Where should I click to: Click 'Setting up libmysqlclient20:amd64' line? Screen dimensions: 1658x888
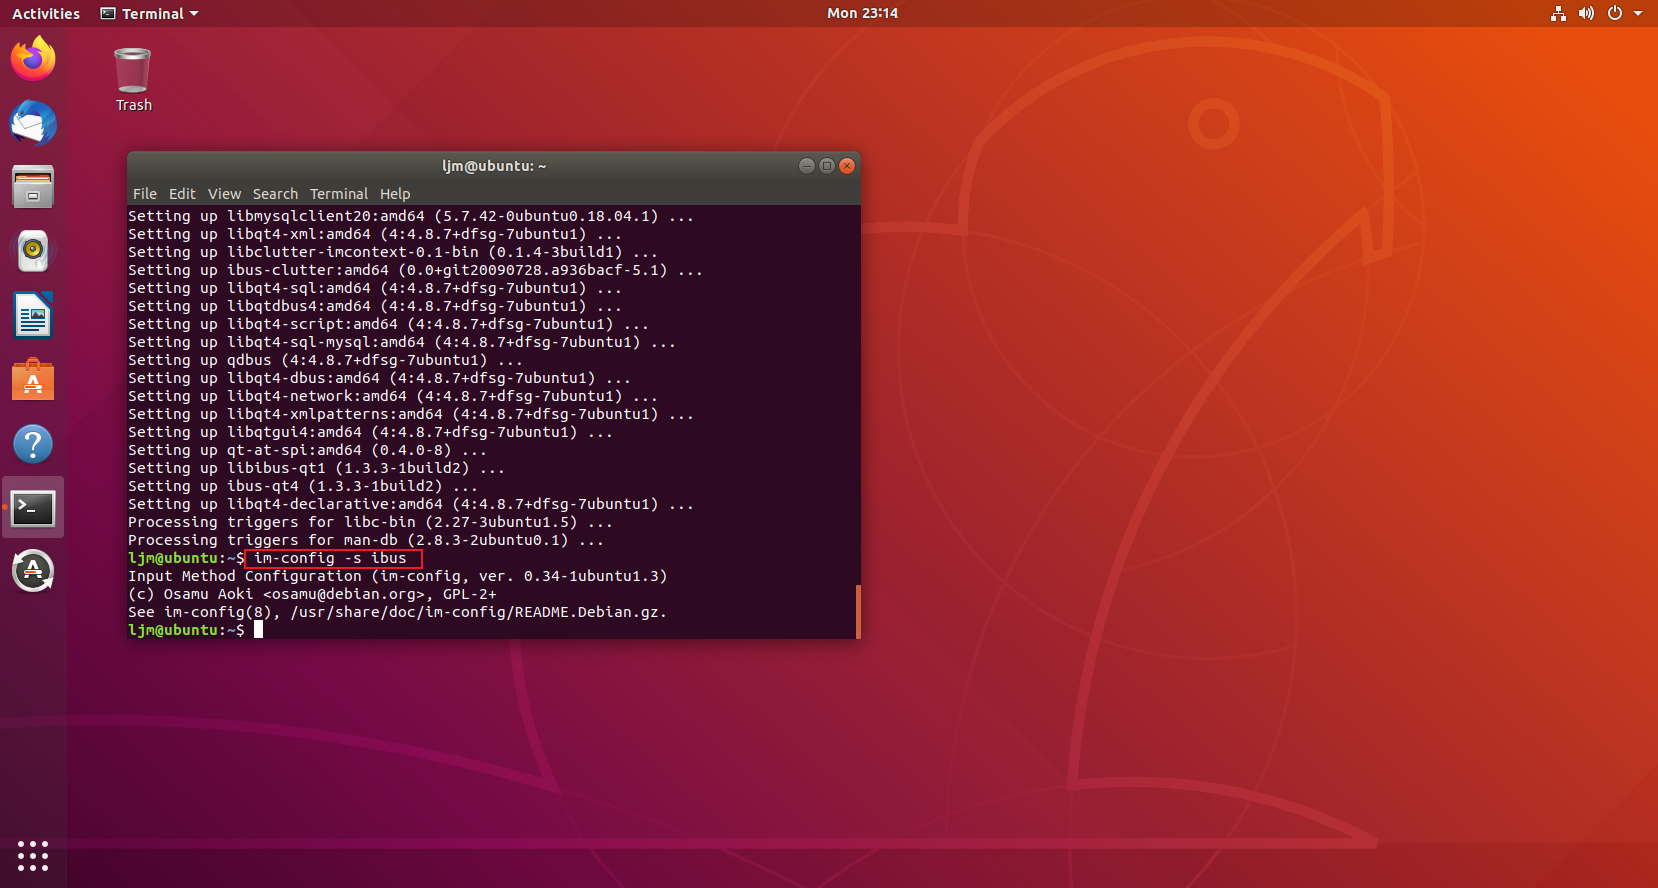coord(411,216)
